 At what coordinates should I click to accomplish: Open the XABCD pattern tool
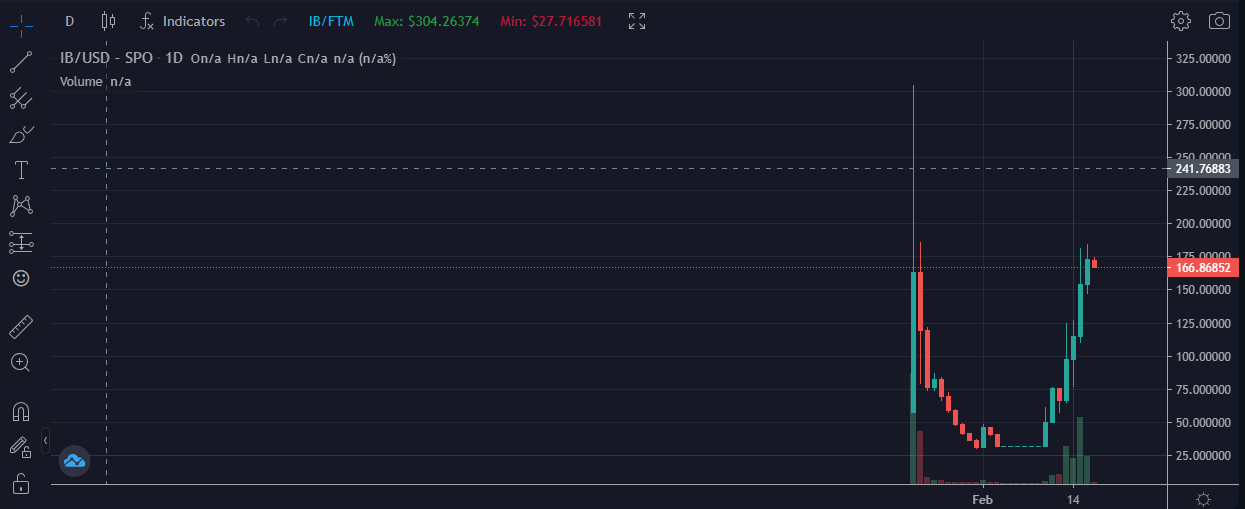click(x=21, y=206)
